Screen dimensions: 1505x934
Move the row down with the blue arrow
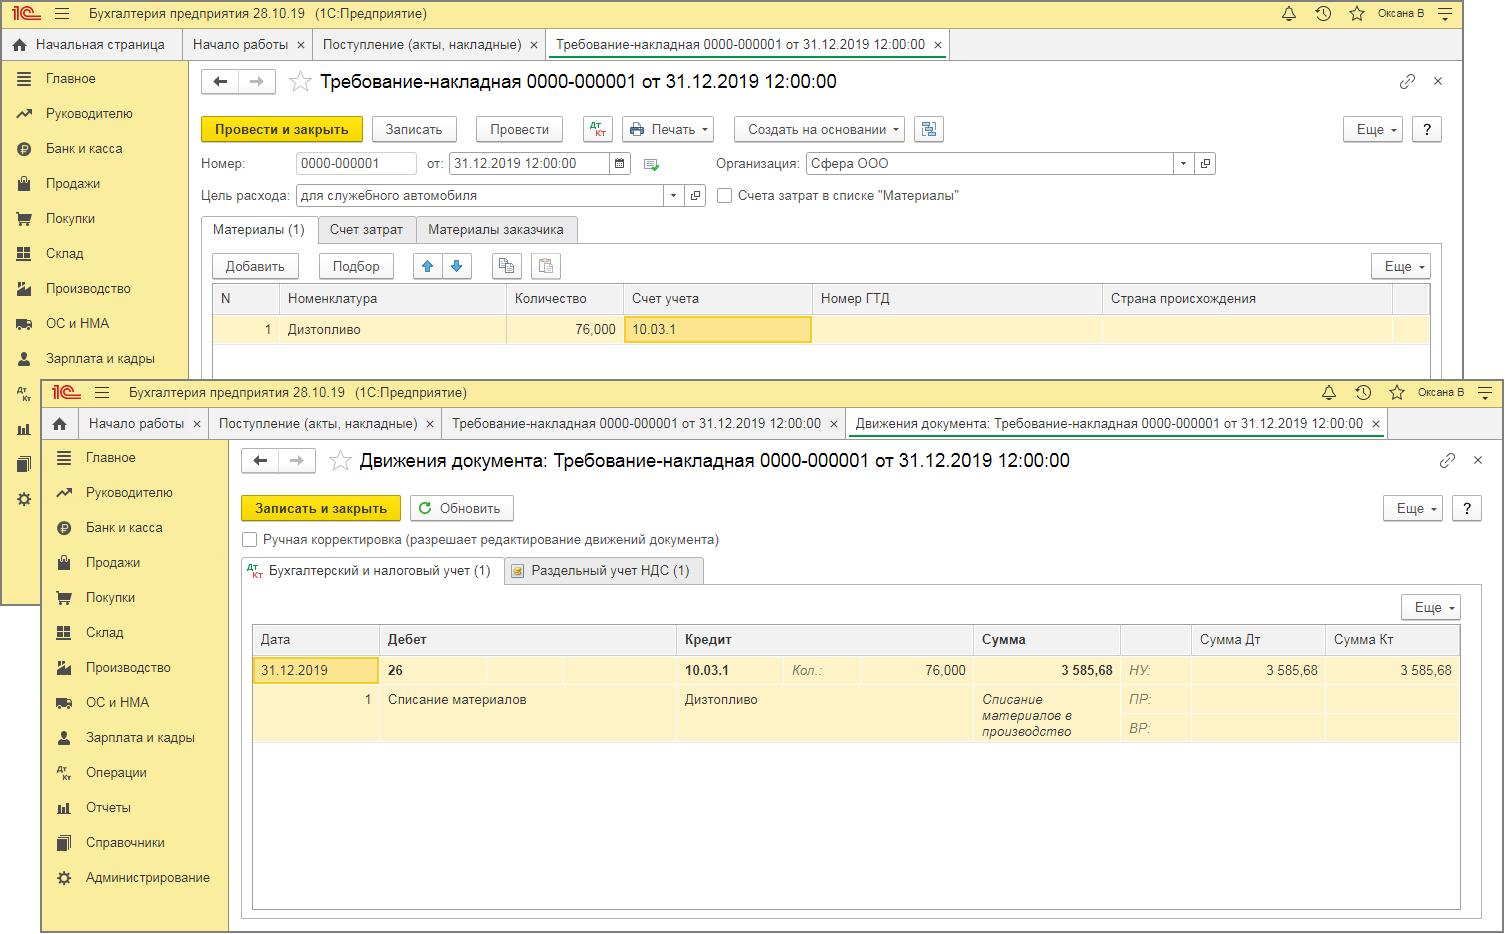point(457,266)
